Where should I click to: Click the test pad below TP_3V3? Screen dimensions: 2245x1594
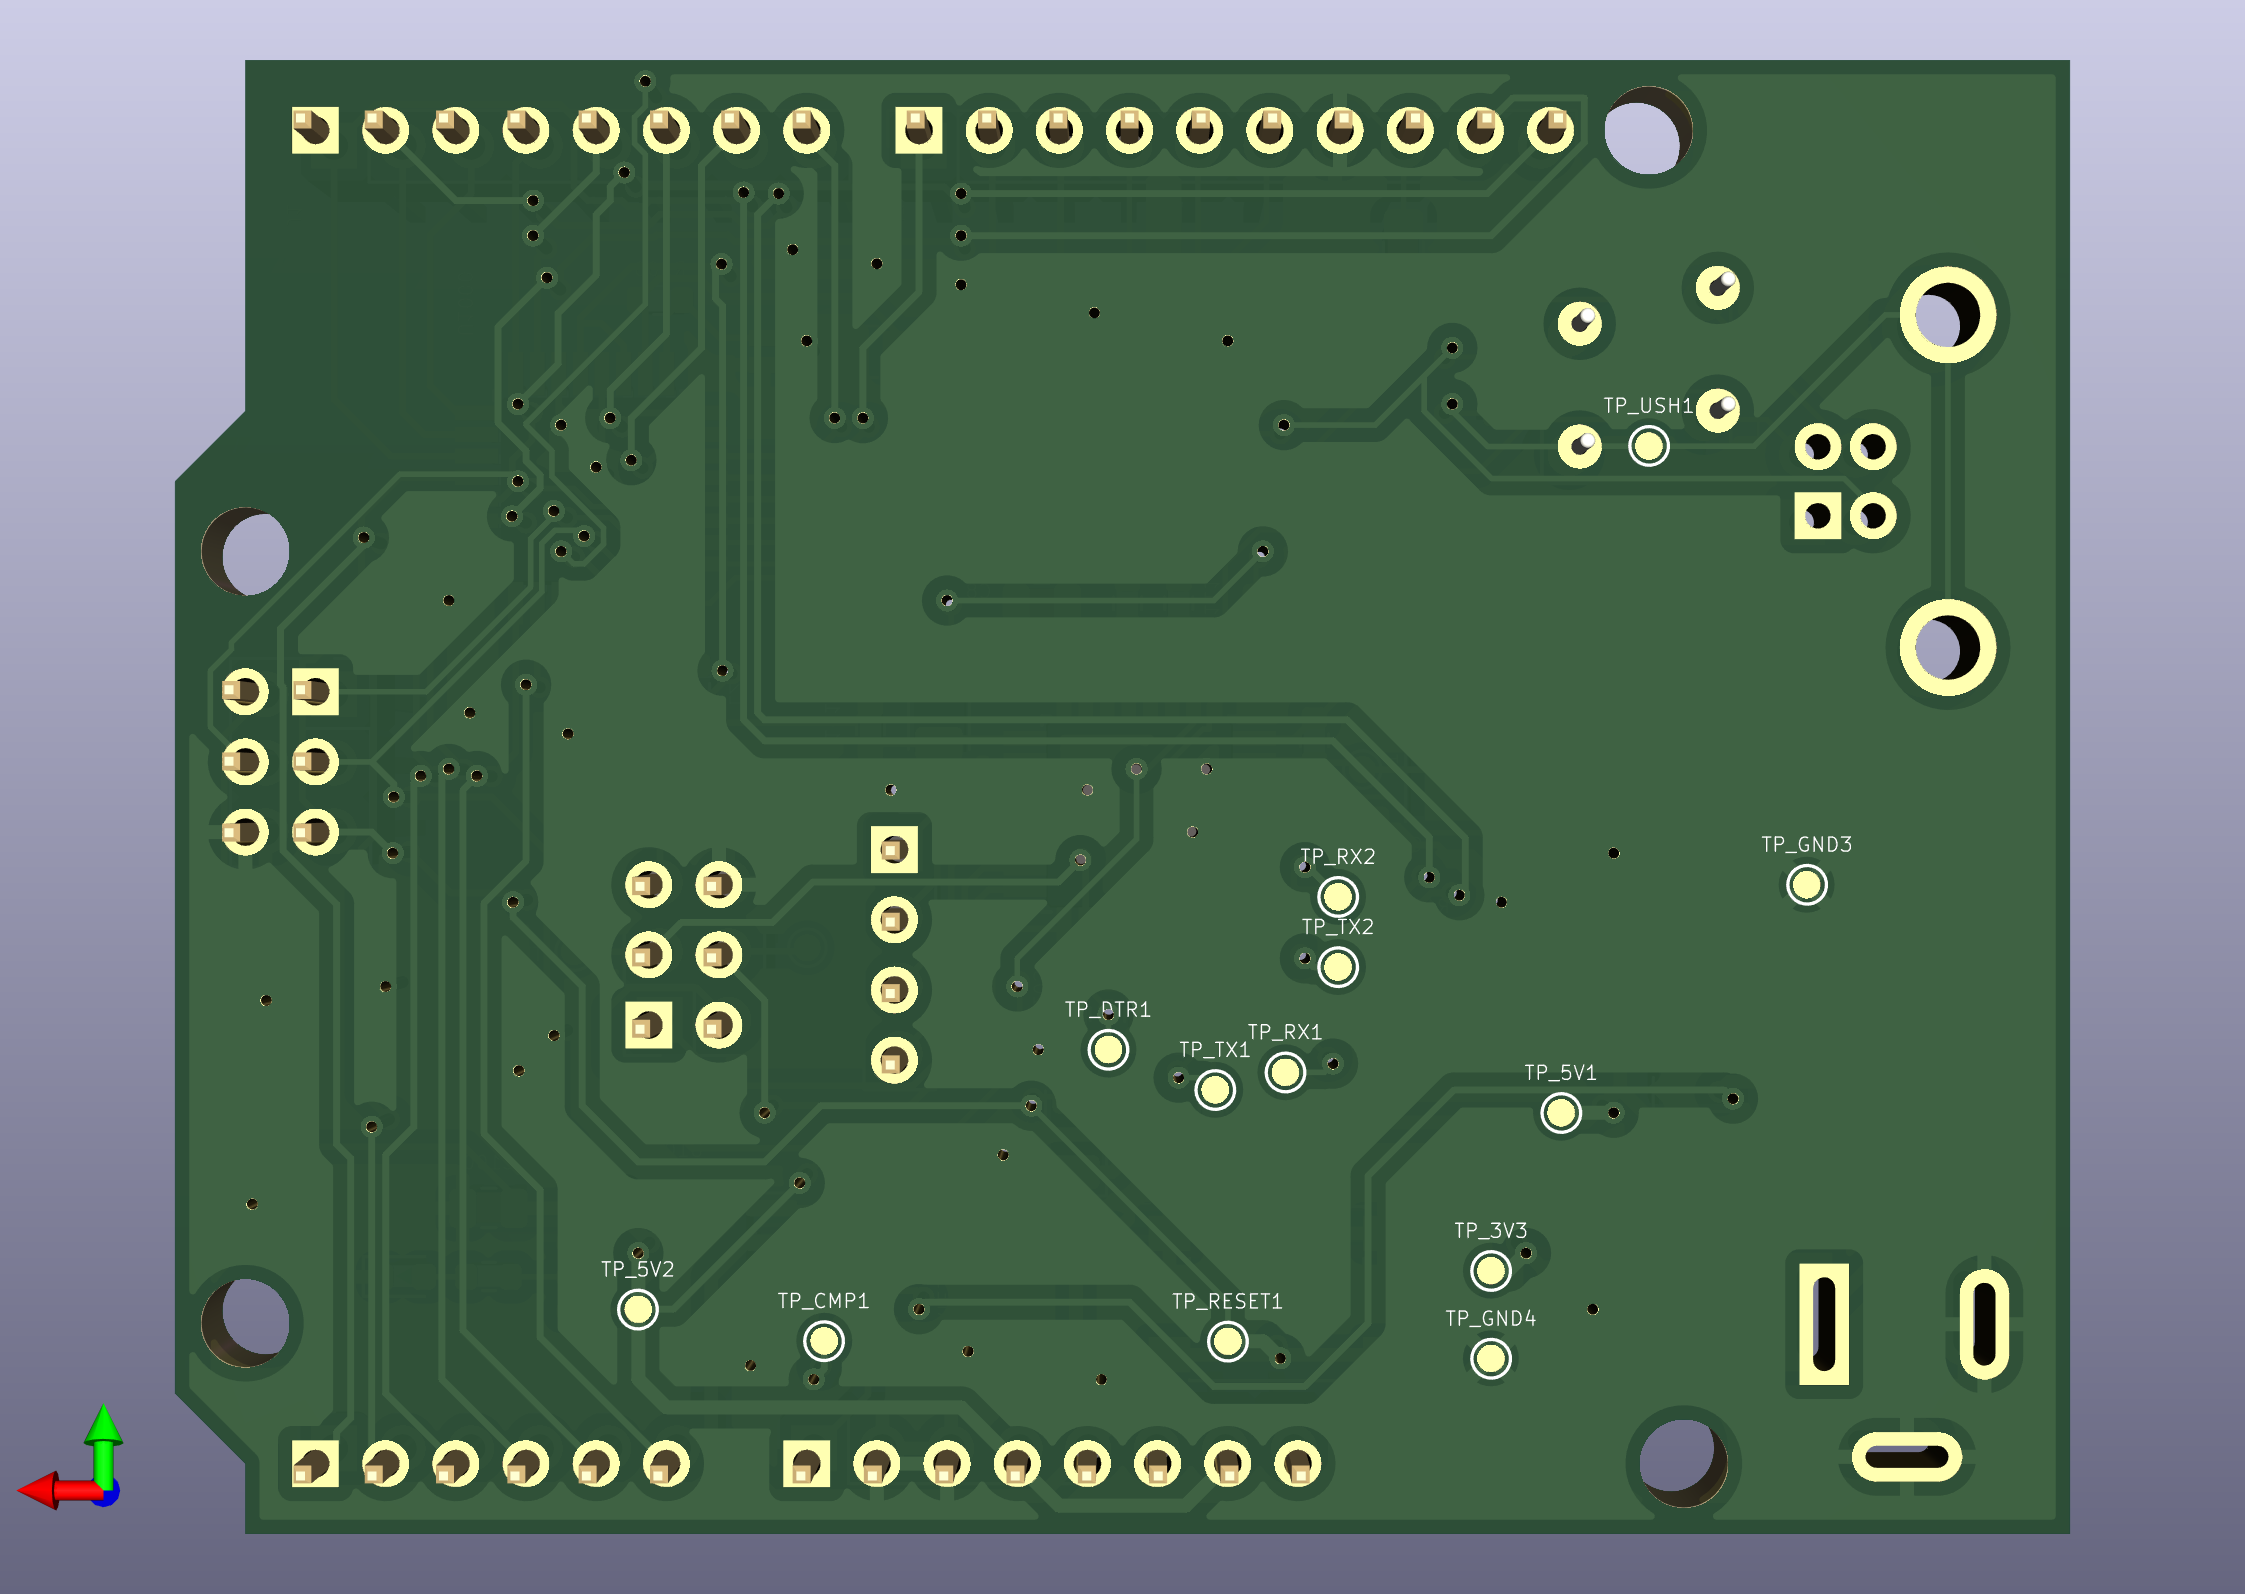pyautogui.click(x=1490, y=1271)
